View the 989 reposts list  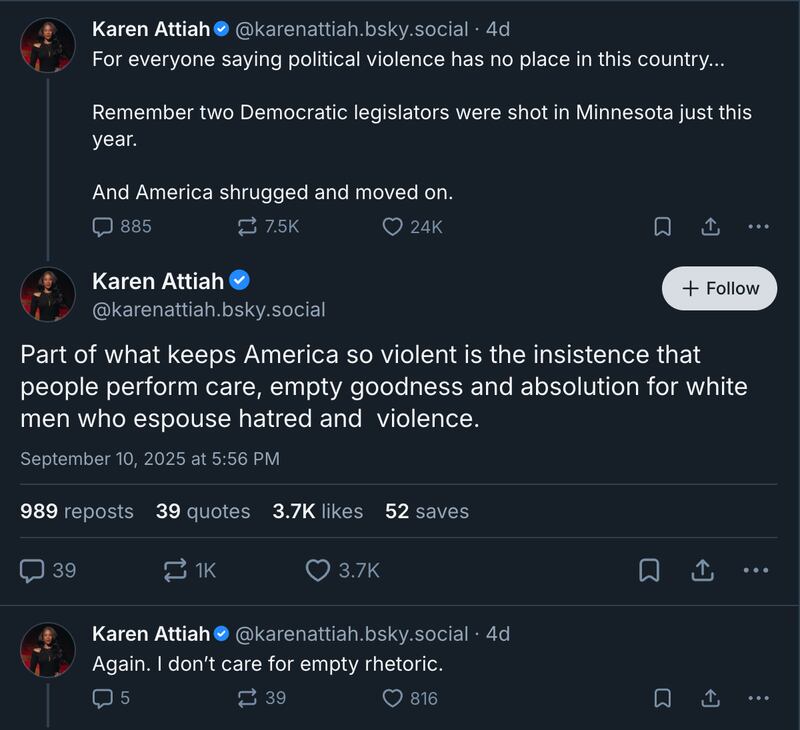[74, 511]
